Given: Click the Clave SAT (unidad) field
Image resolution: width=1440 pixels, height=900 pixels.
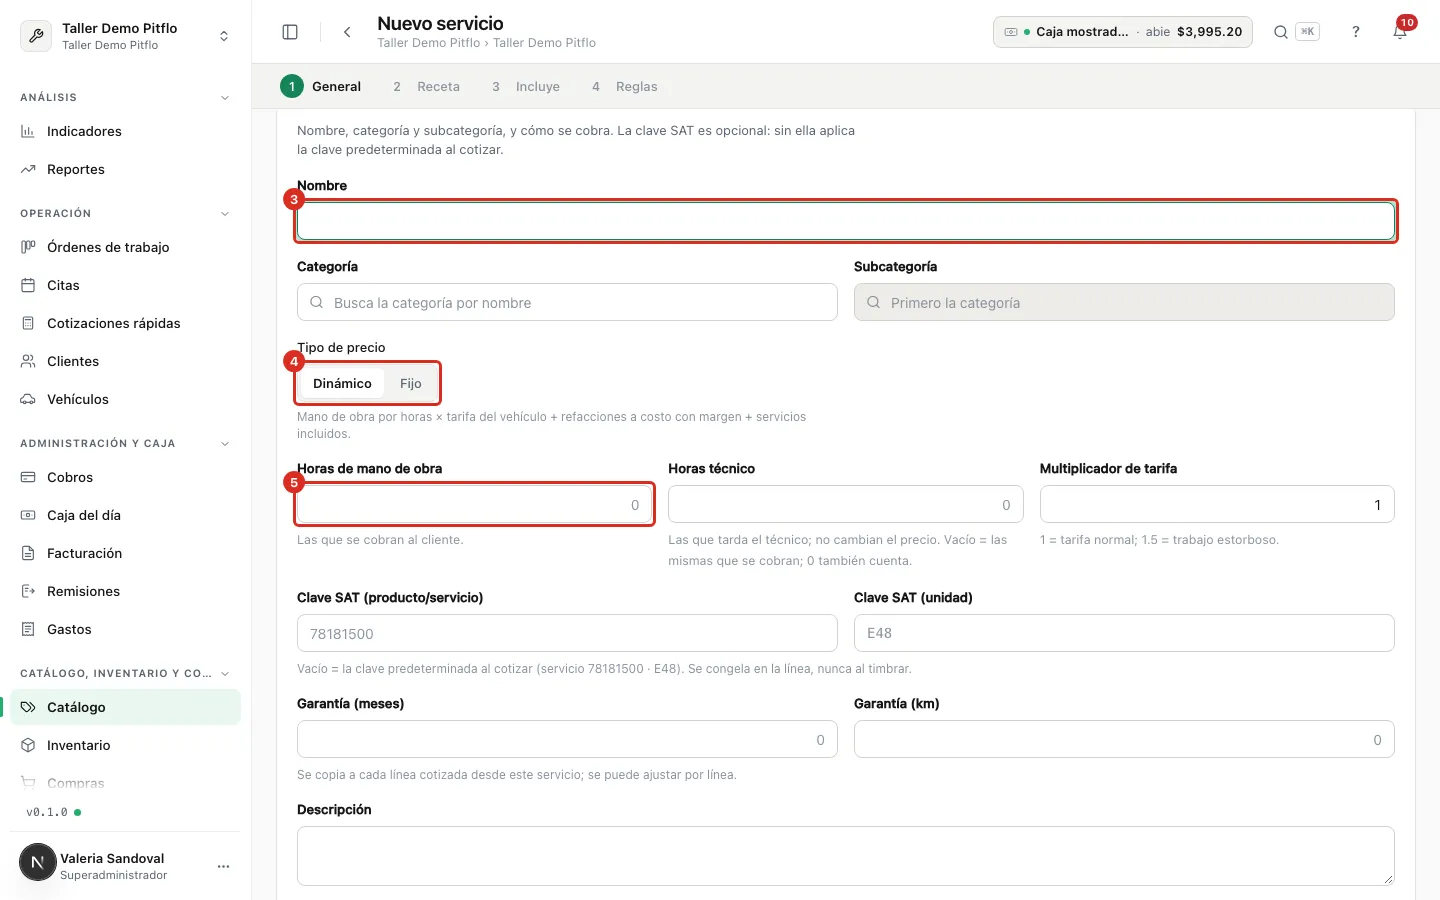Looking at the screenshot, I should click(1124, 633).
